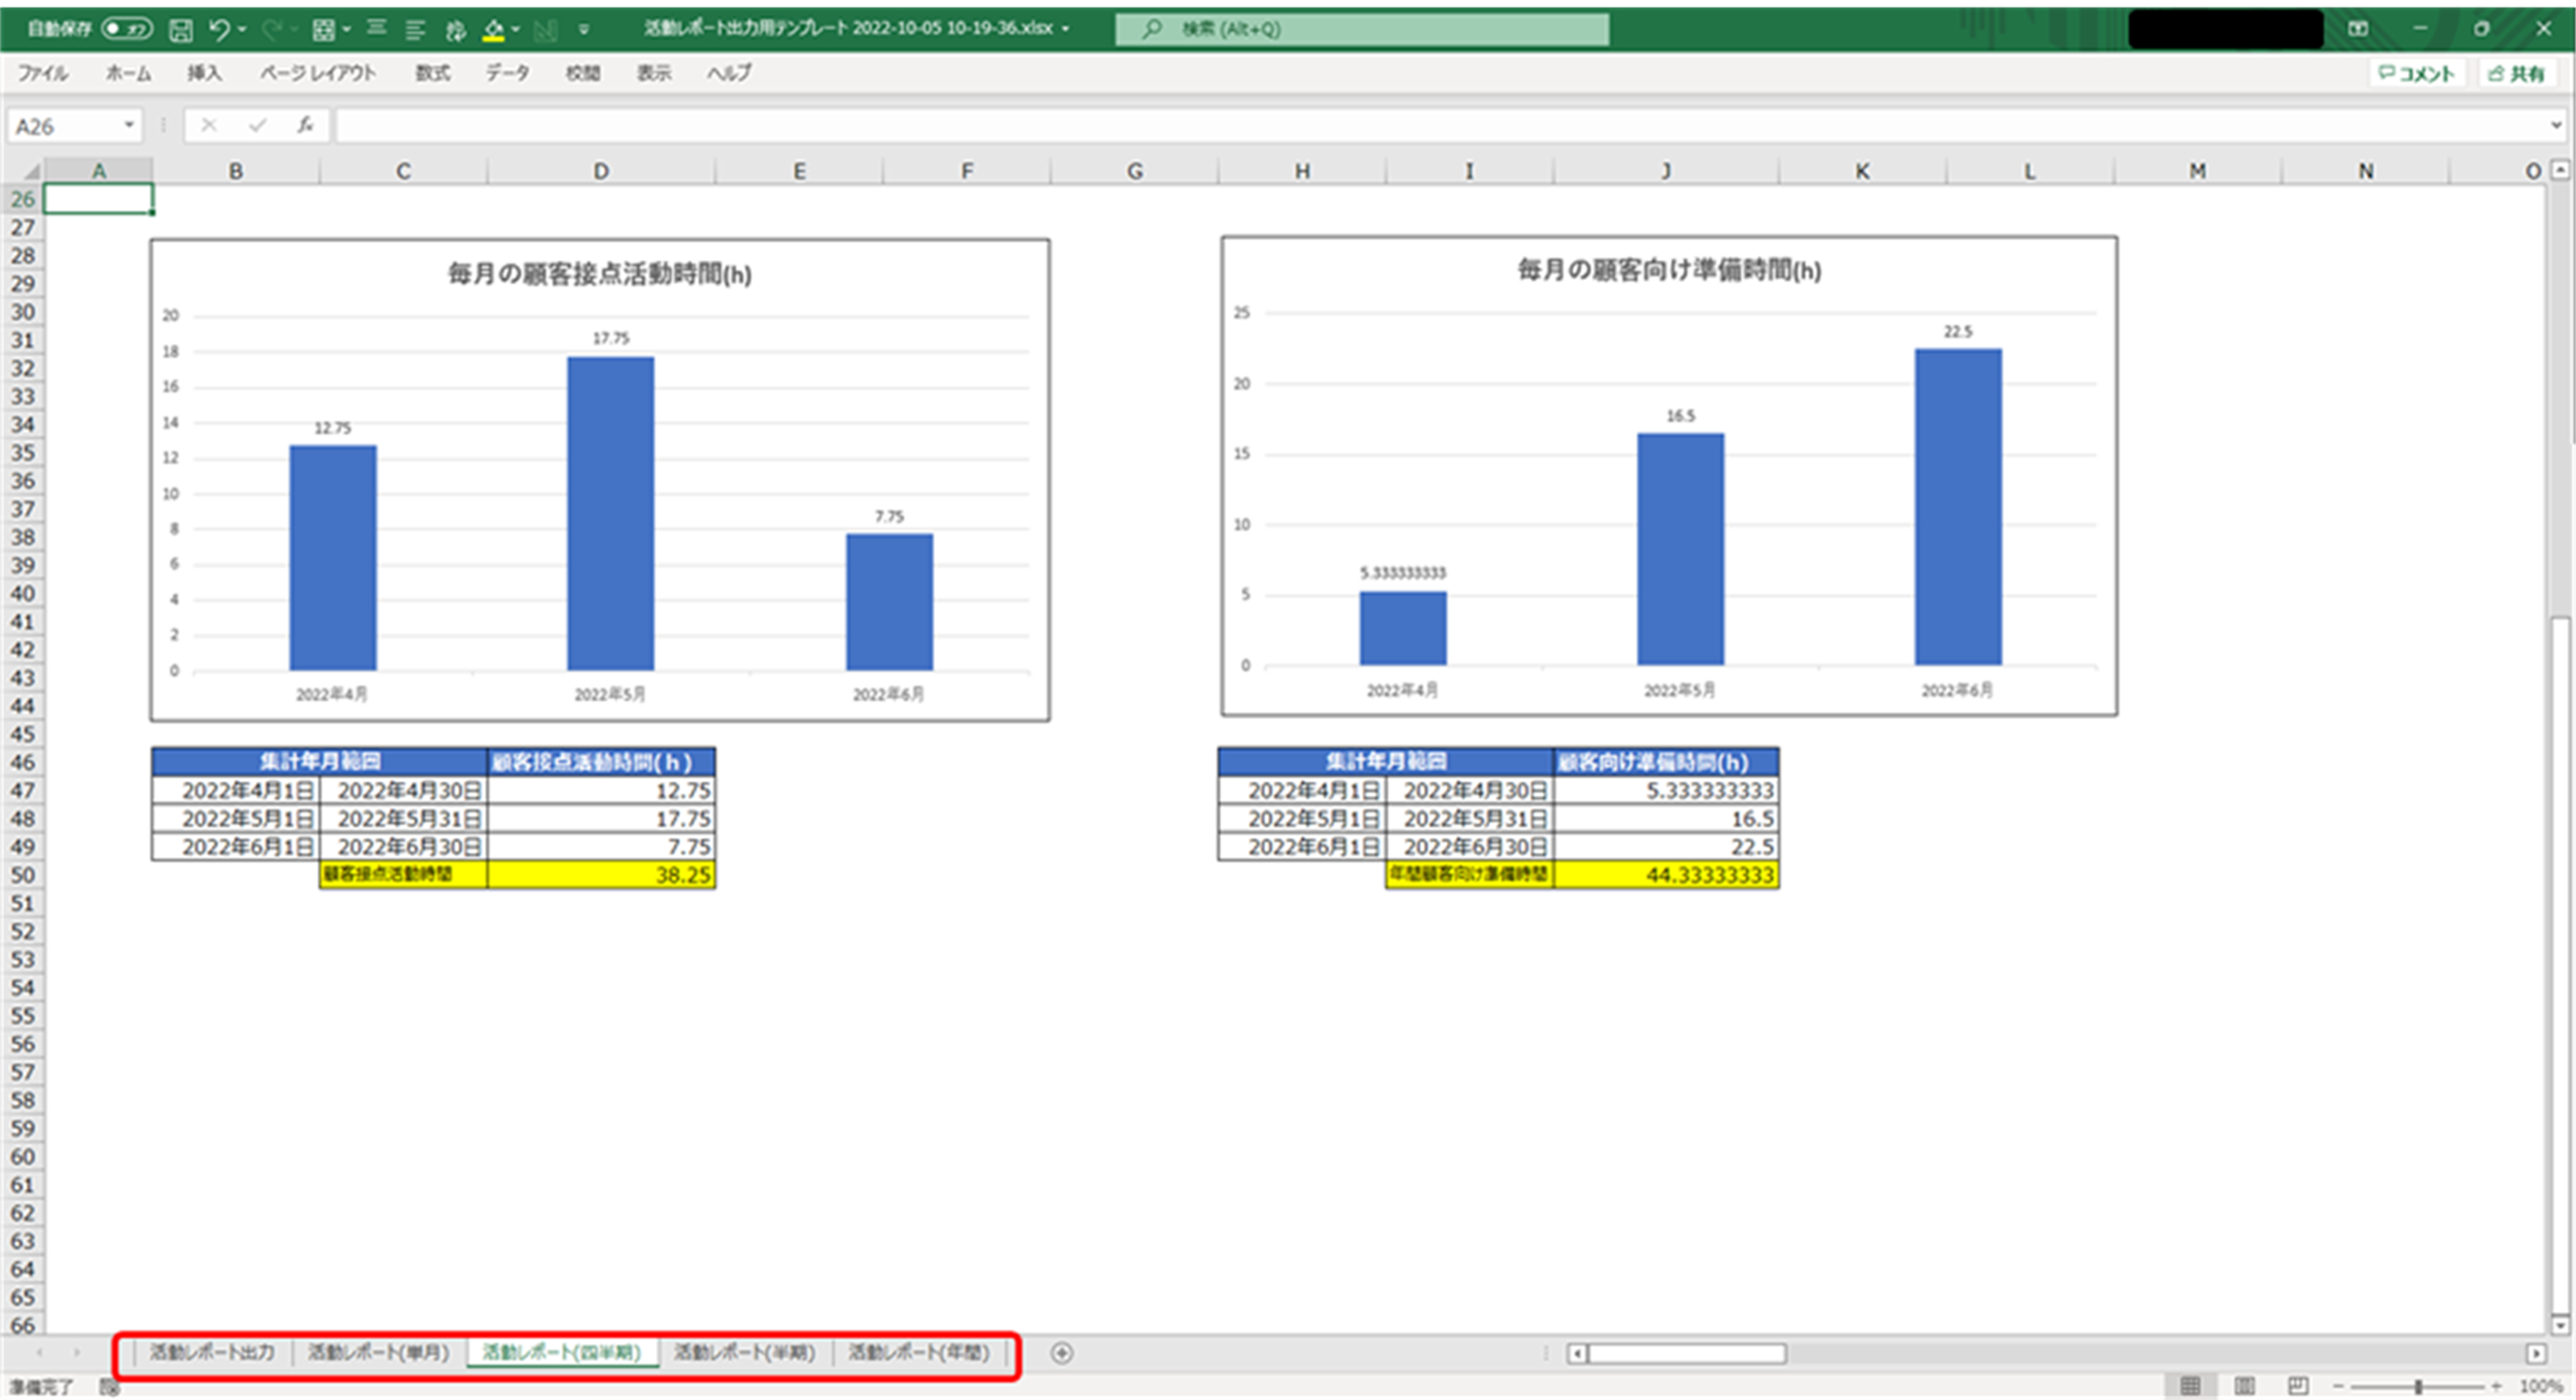
Task: Toggle the 自動保存 AutoSave switch
Action: pyautogui.click(x=127, y=29)
